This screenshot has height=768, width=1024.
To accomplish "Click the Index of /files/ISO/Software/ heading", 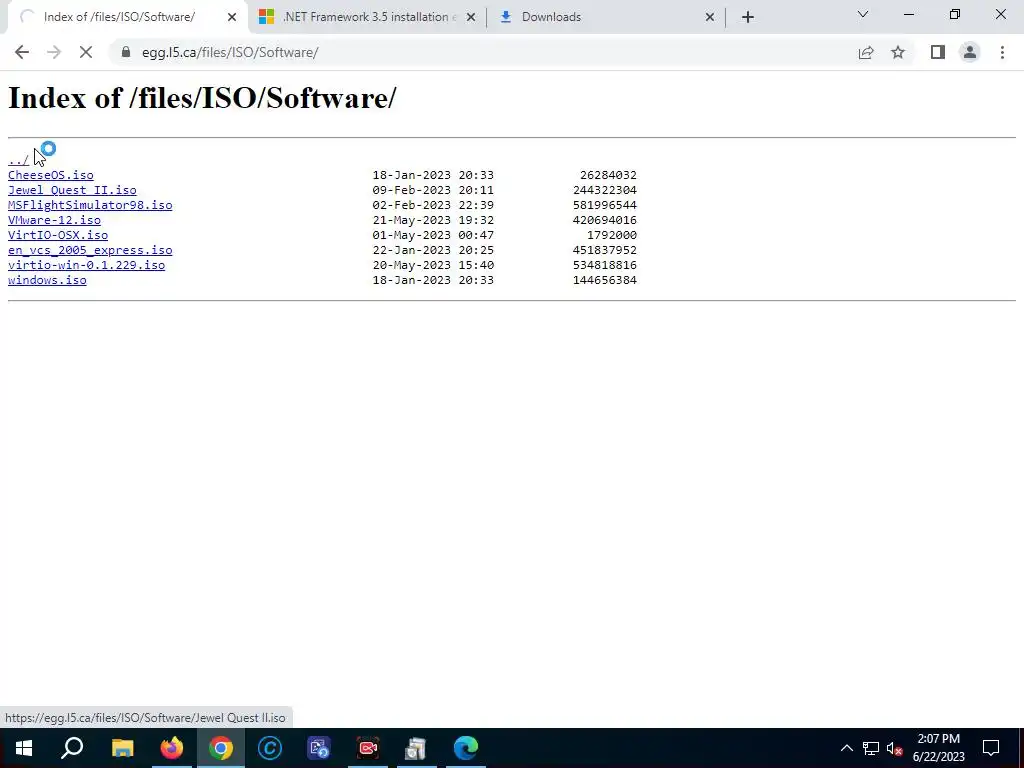I will [x=202, y=99].
